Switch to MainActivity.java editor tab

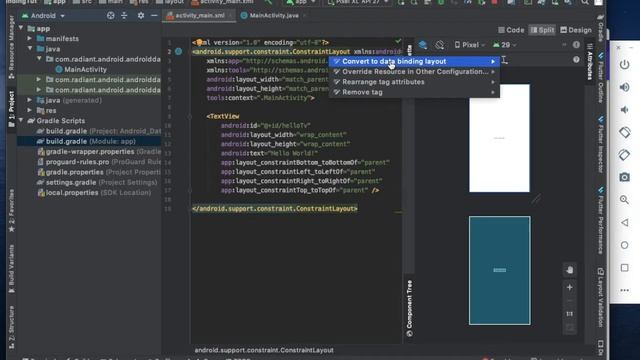(273, 16)
